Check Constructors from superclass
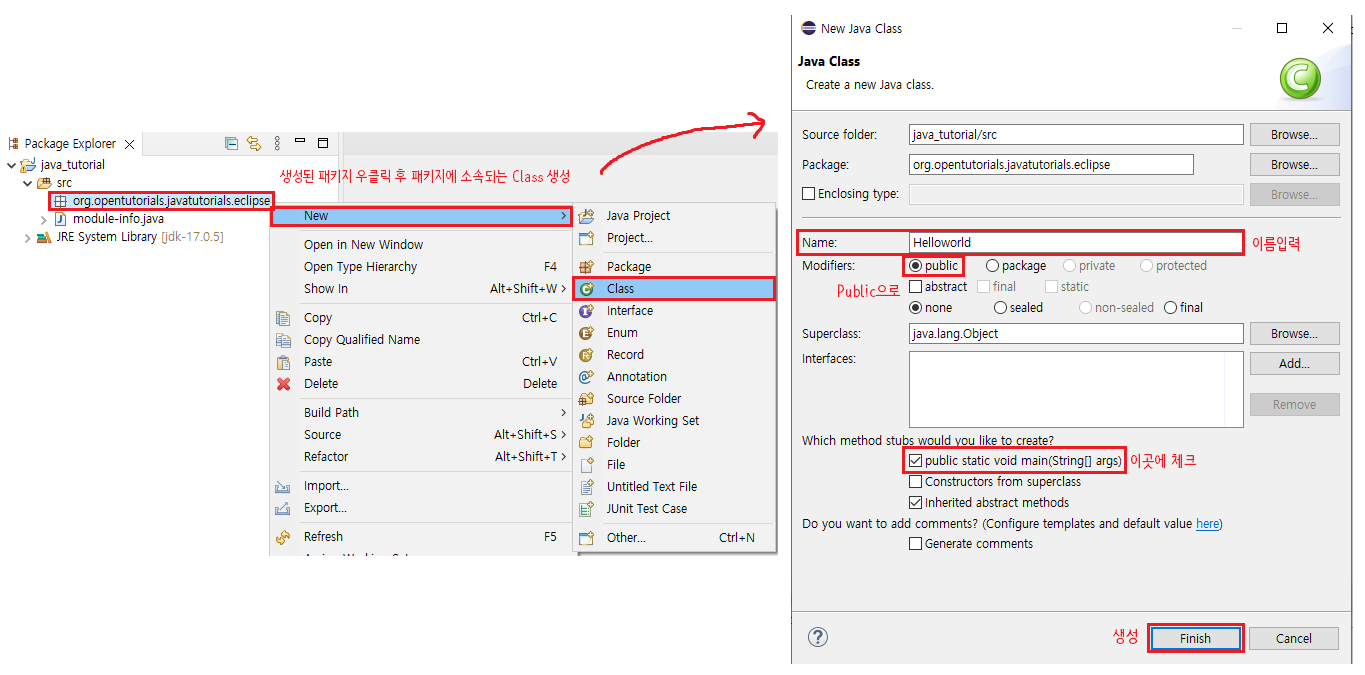The height and width of the screenshot is (675, 1365). 916,482
